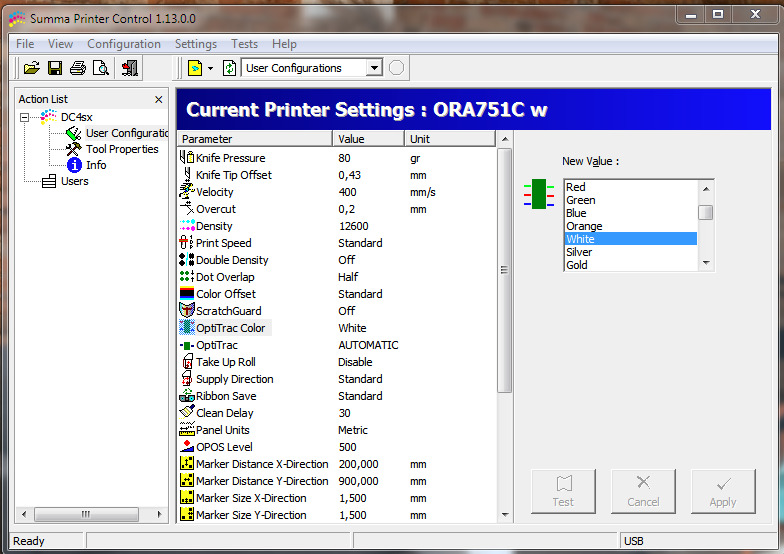784x554 pixels.
Task: Click Action List scroll-right arrow
Action: [160, 514]
